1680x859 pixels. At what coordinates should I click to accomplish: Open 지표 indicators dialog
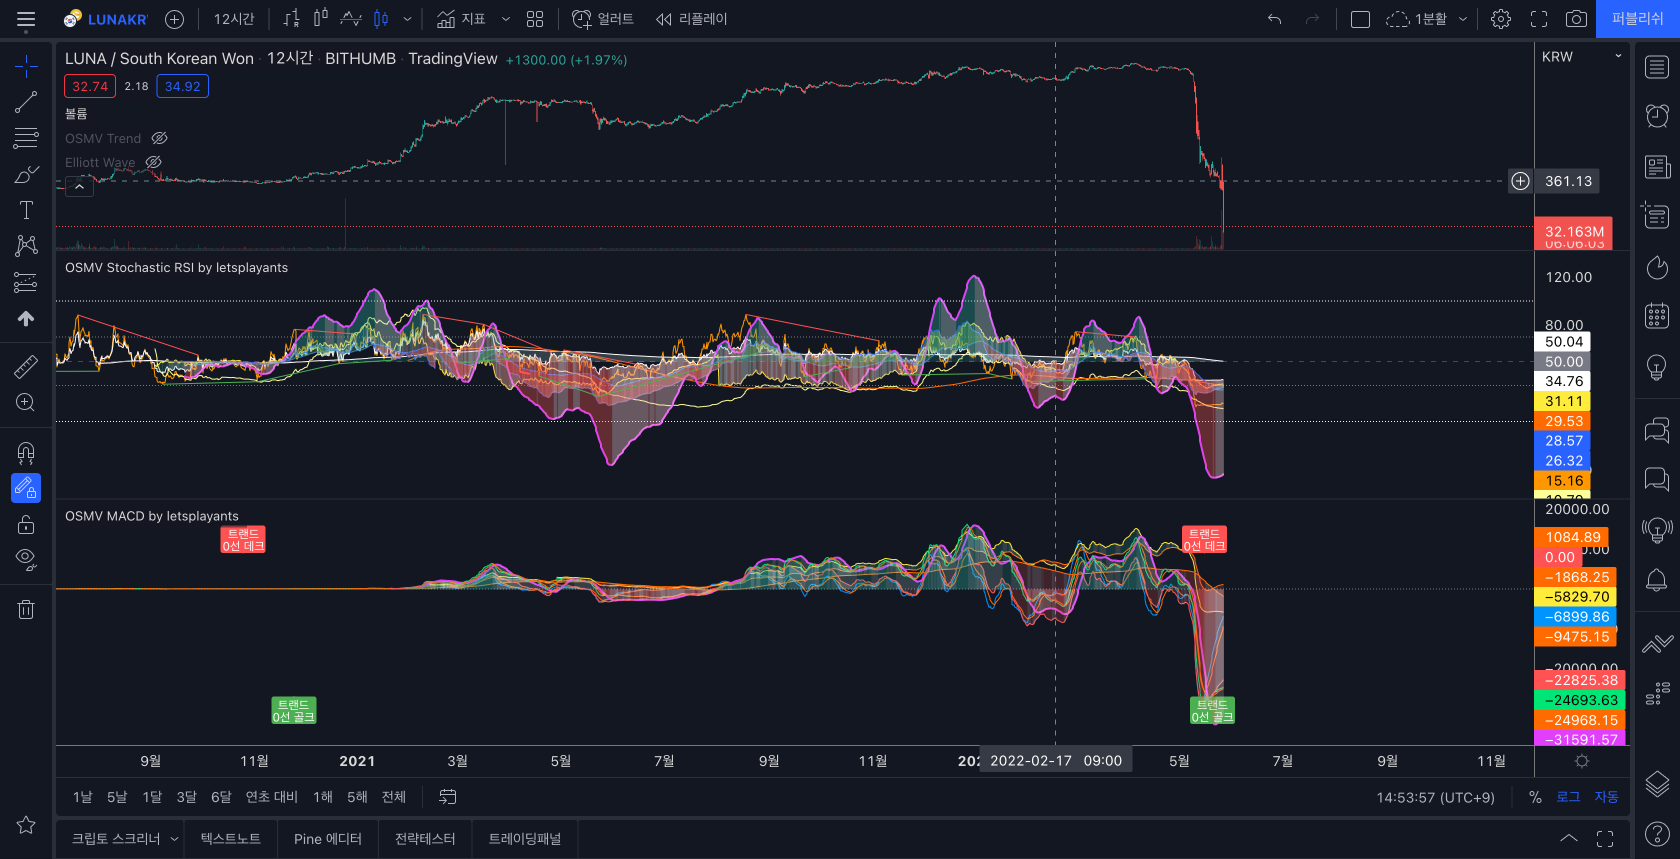click(461, 19)
